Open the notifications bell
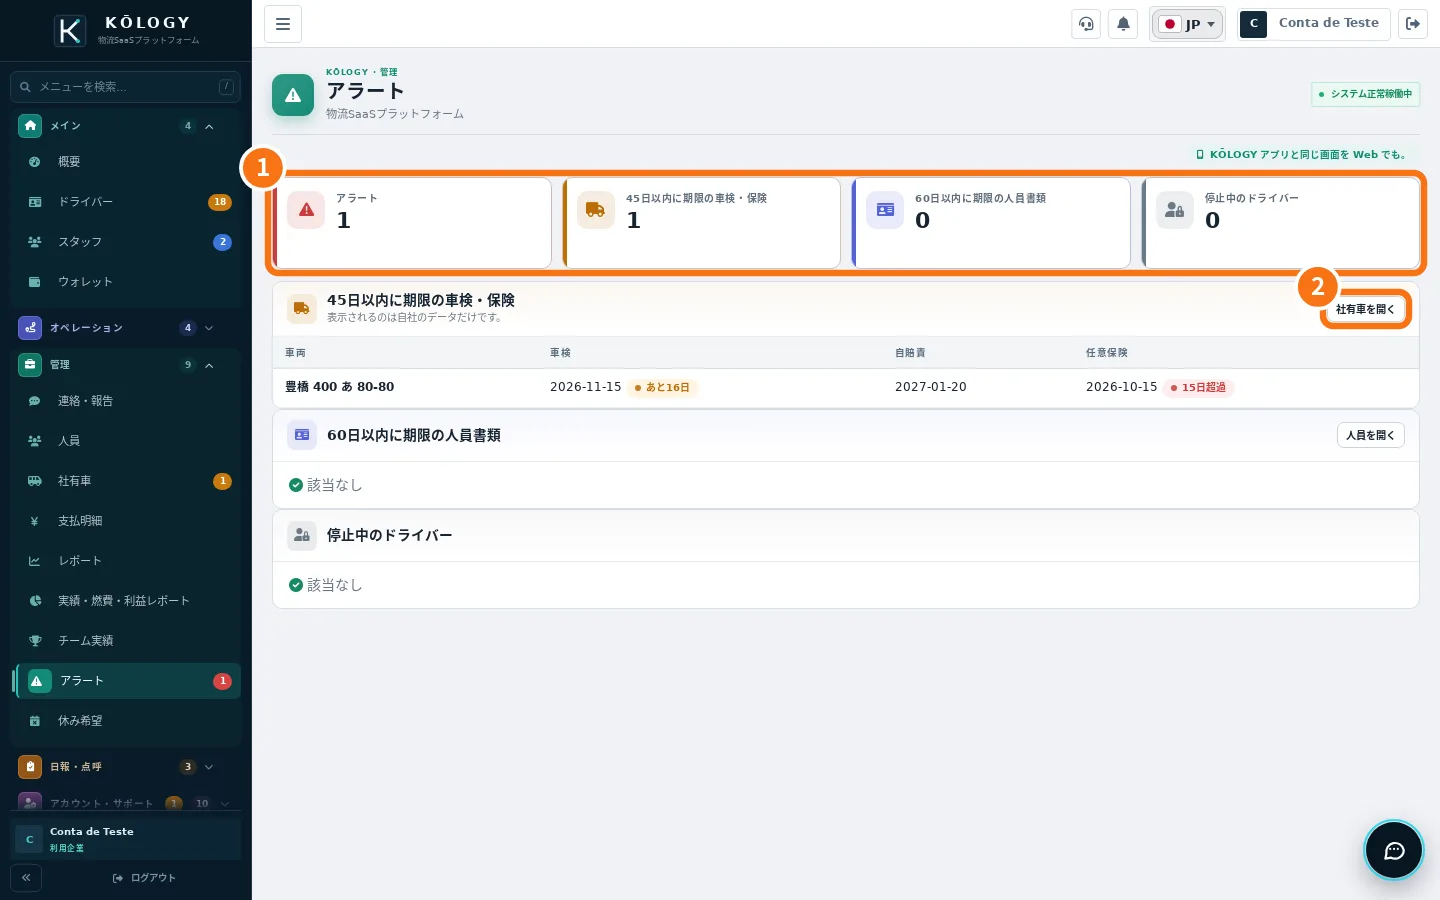The image size is (1440, 900). (x=1123, y=24)
